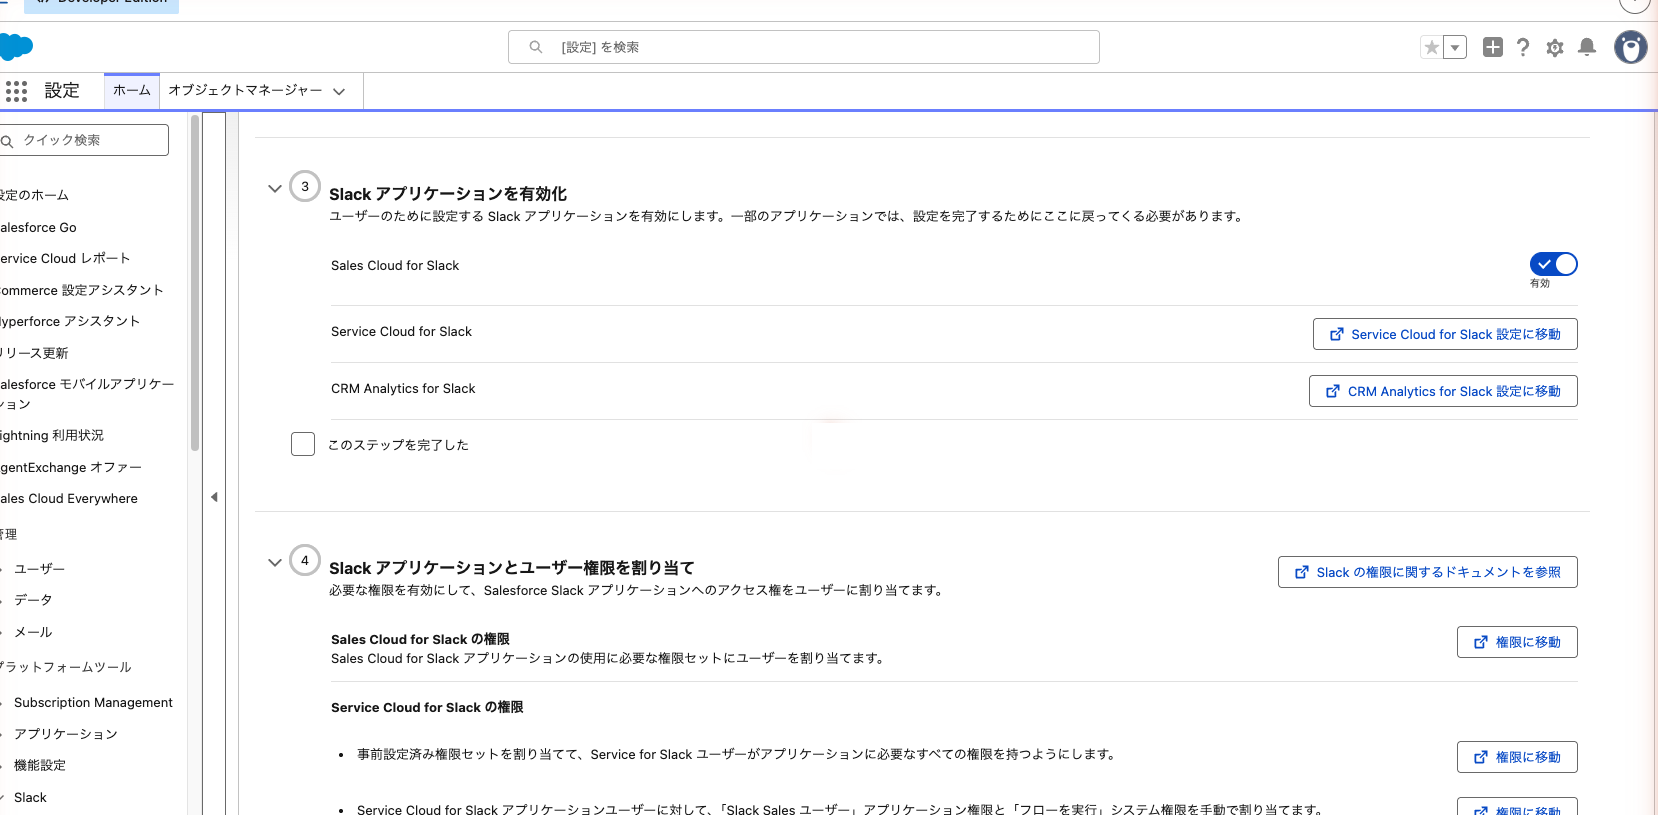Viewport: 1658px width, 815px height.
Task: Switch to the オブジェクトマネージャー tab
Action: click(x=245, y=90)
